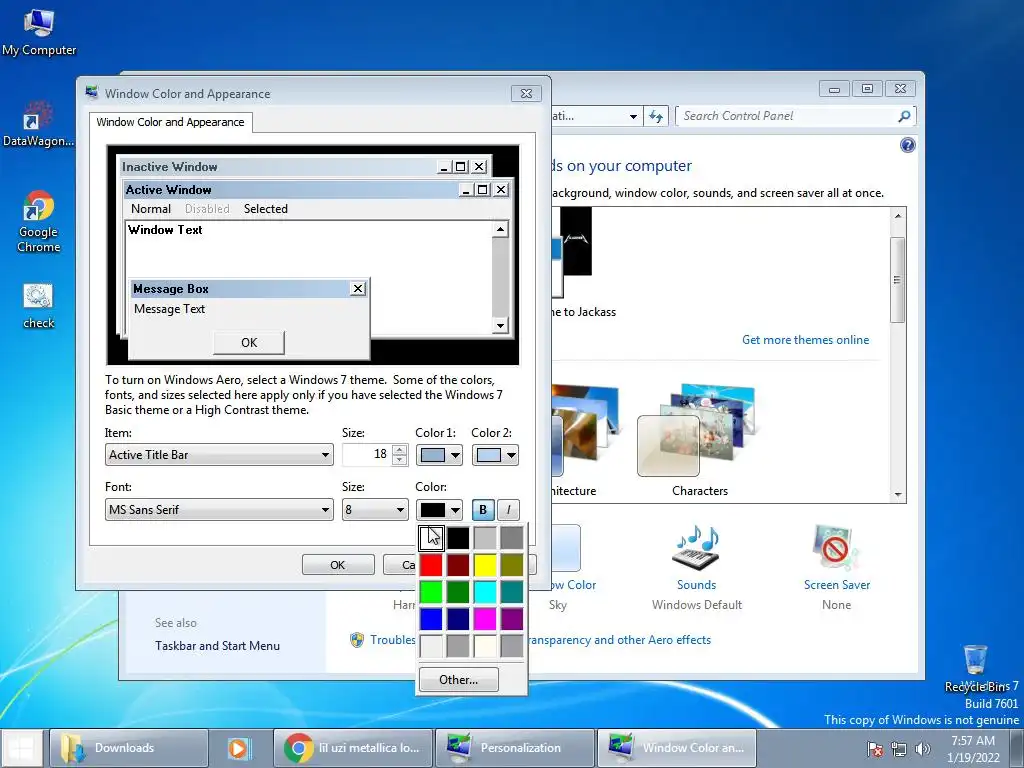Pick magenta color swatch

pyautogui.click(x=485, y=618)
